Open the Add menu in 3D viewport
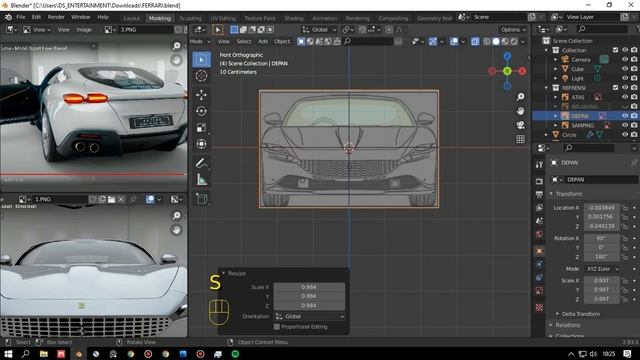This screenshot has height=360, width=640. point(263,41)
